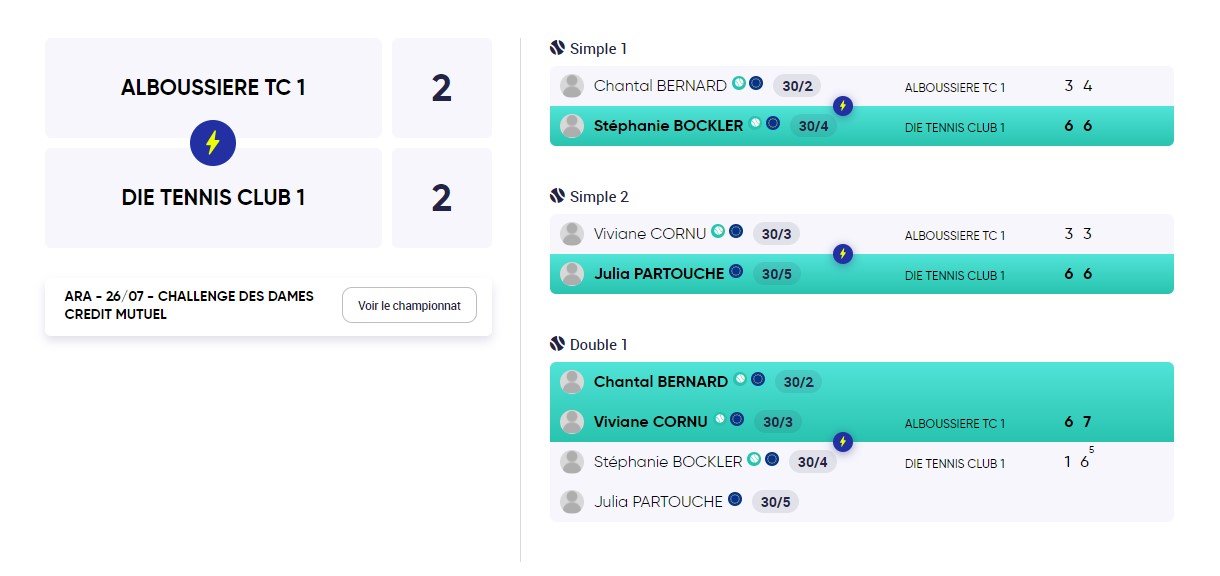Click the lightning icon in Simple 1 match
The image size is (1220, 576).
pos(843,106)
